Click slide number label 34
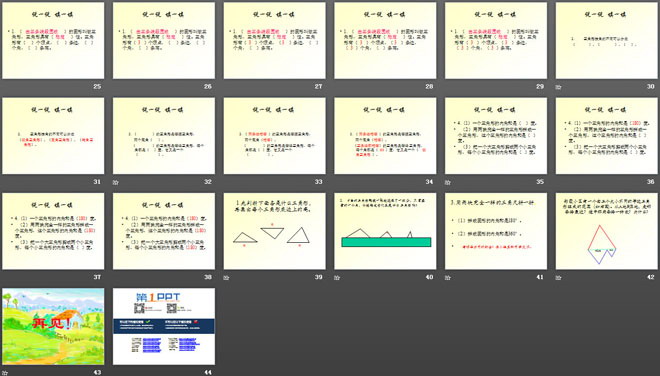 (429, 182)
